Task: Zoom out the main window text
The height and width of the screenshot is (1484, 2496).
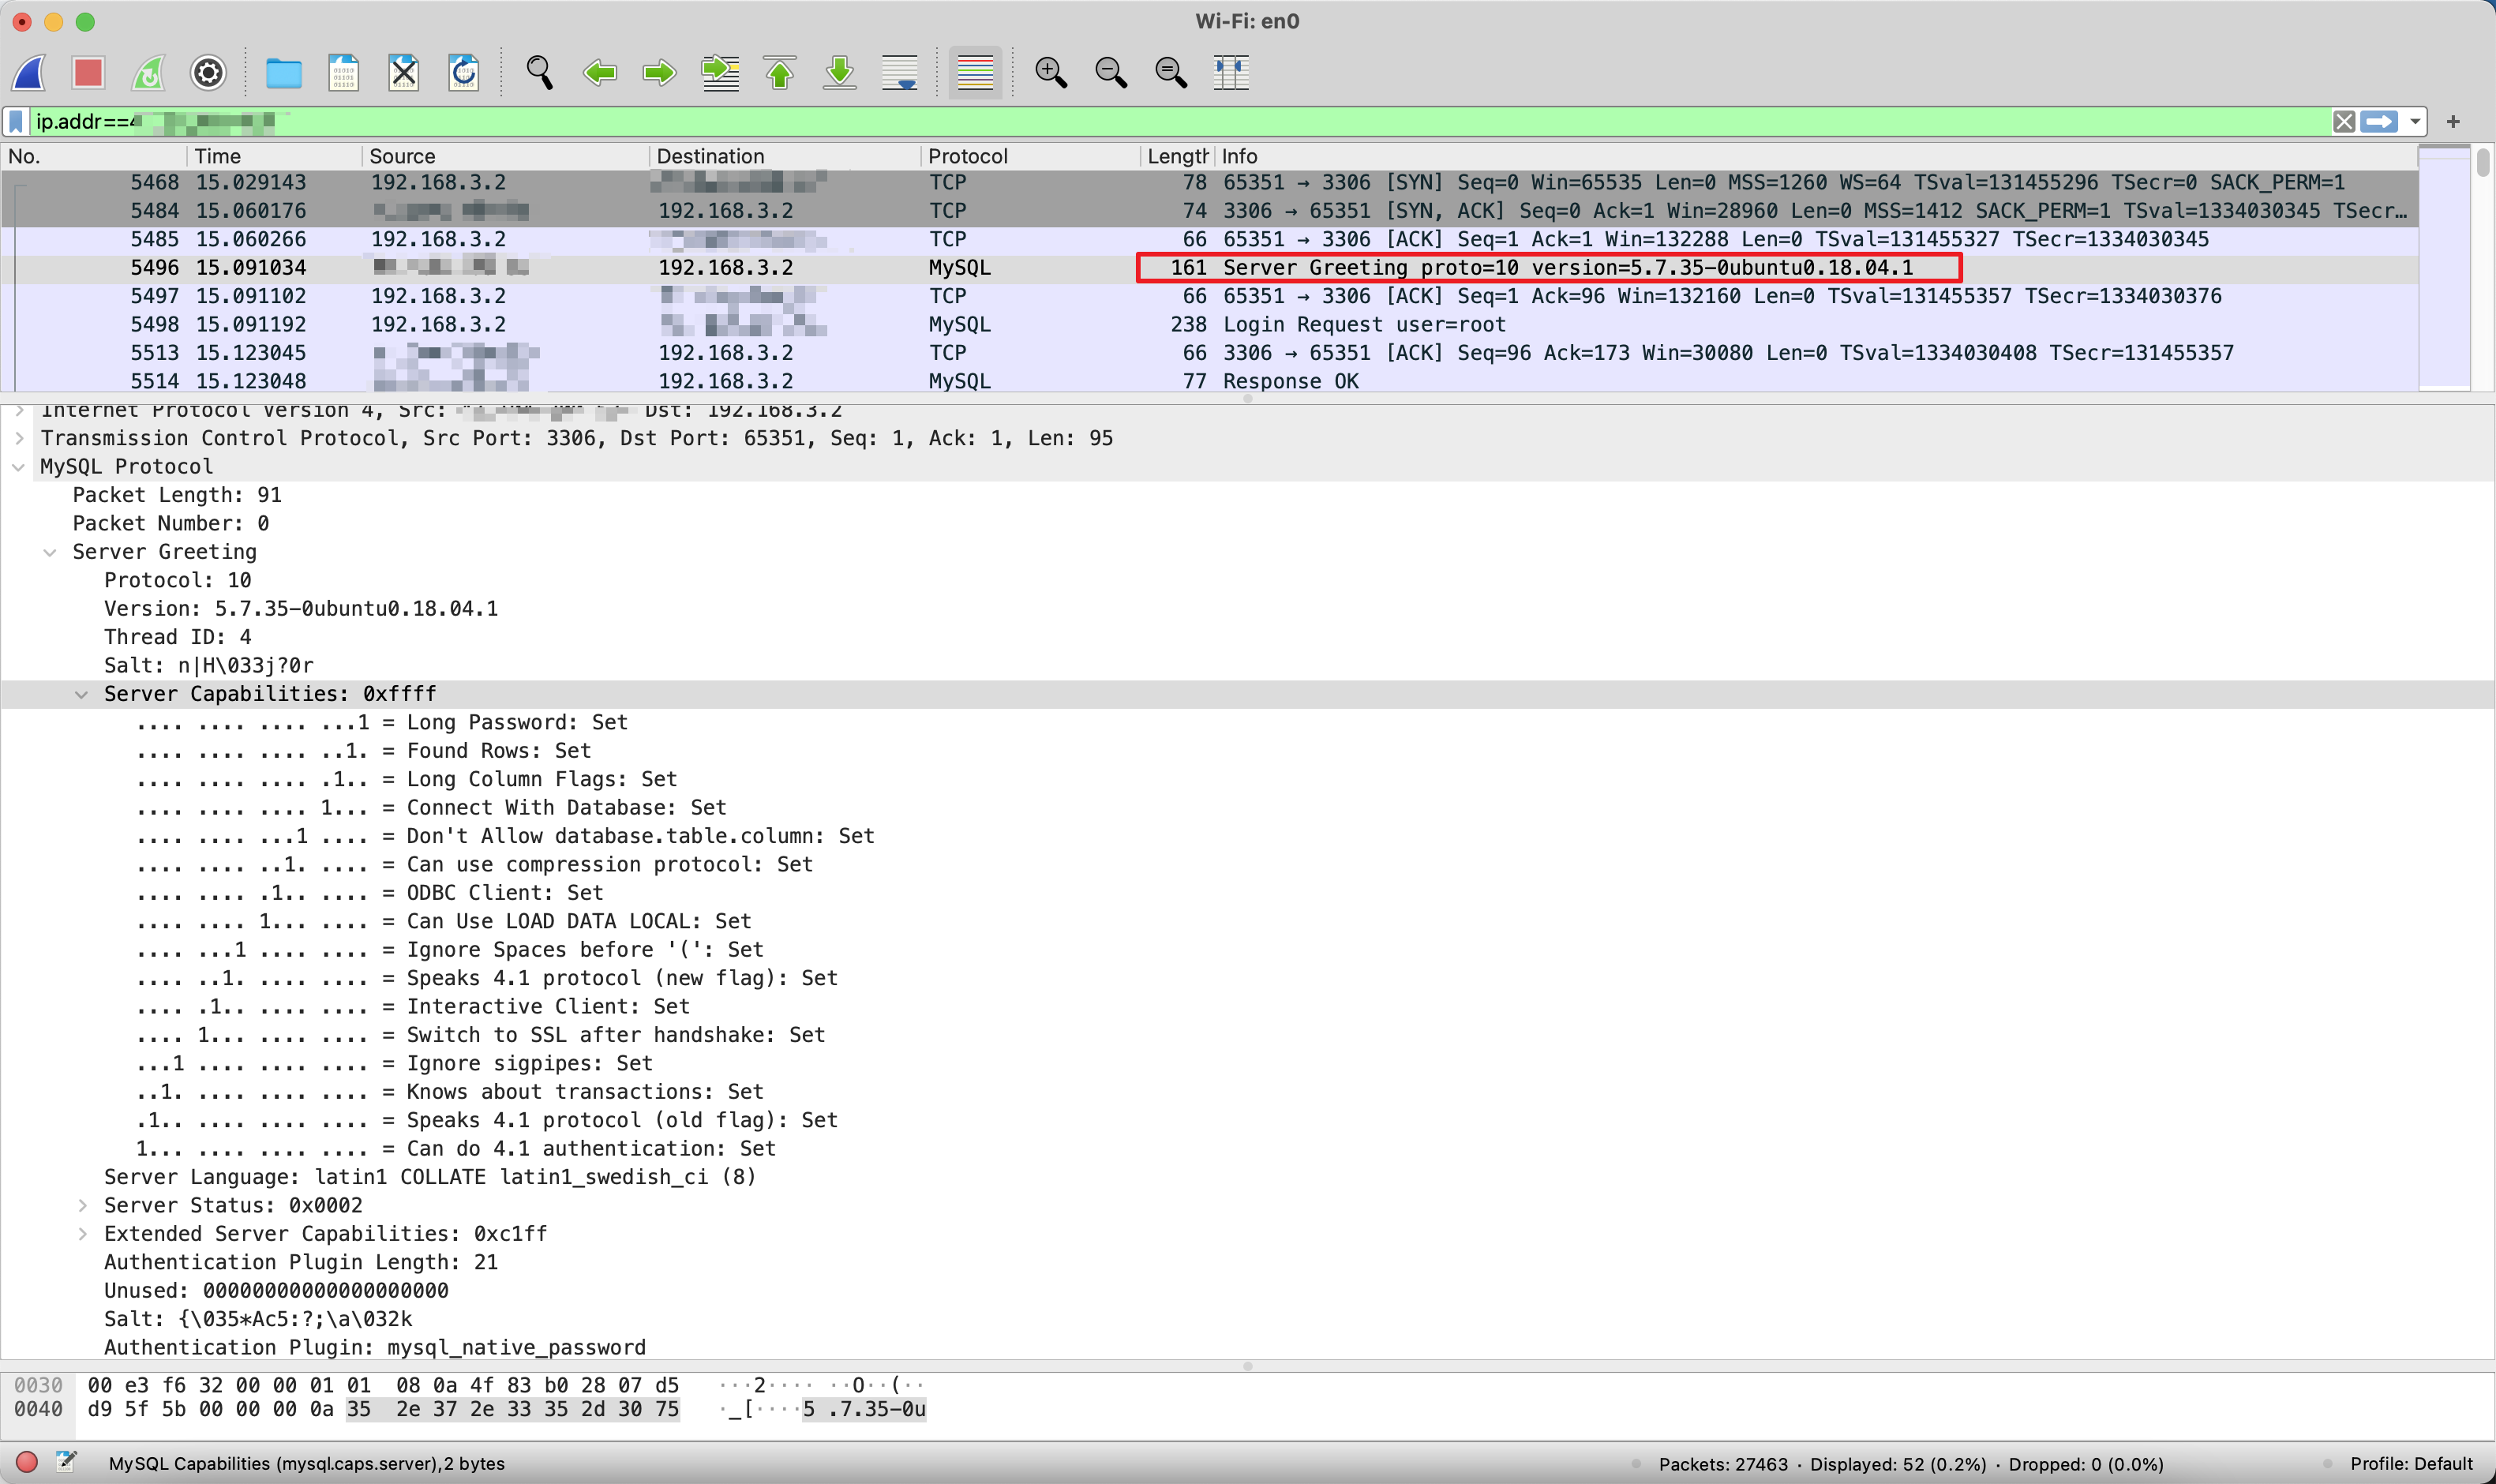Action: (x=1111, y=72)
